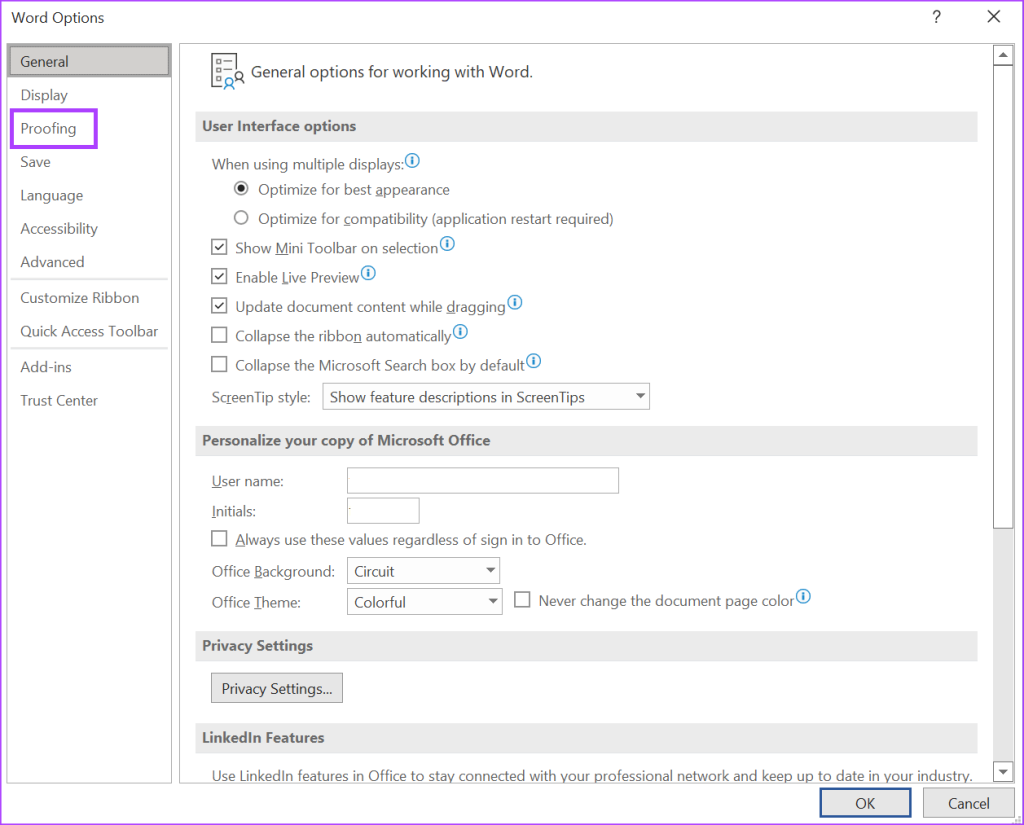The image size is (1024, 825).
Task: Click info icon beside multiple displays label
Action: [412, 161]
